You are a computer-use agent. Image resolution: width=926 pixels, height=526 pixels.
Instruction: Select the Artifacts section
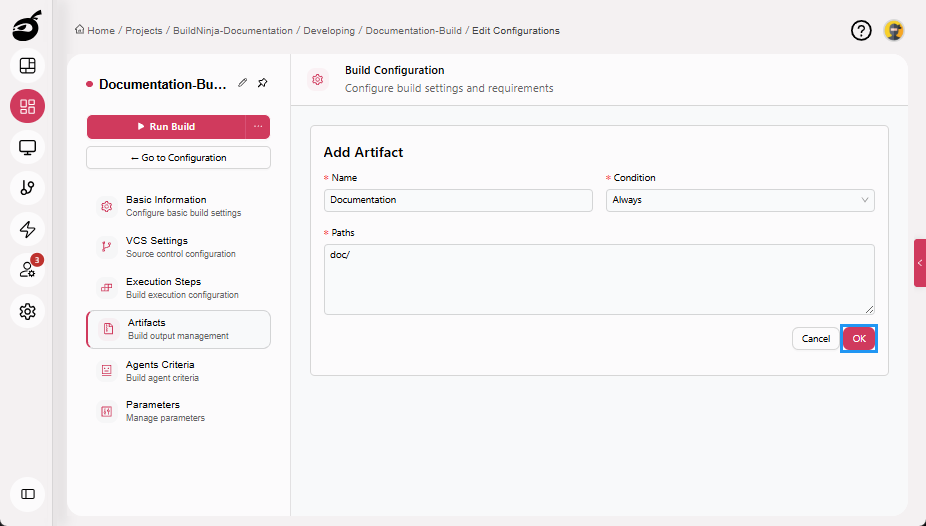pos(178,329)
